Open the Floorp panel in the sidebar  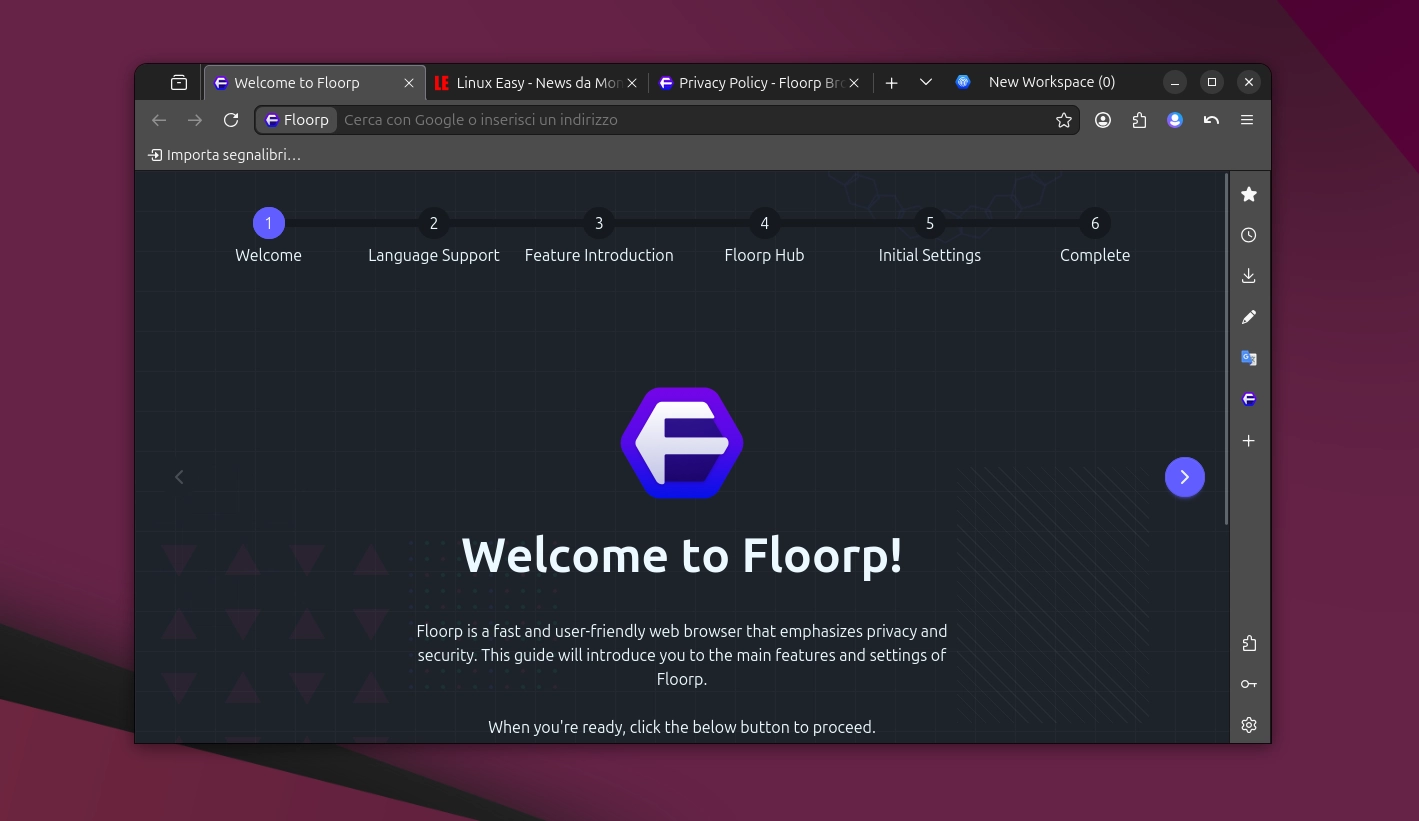pyautogui.click(x=1248, y=398)
